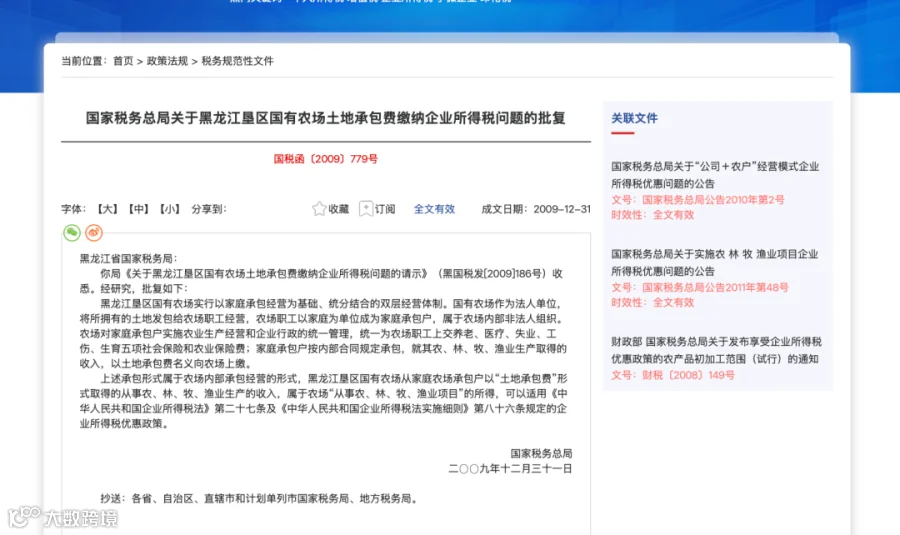Open related notice on 实施农 林 牧 渔业项目
This screenshot has height=535, width=900.
[x=715, y=262]
